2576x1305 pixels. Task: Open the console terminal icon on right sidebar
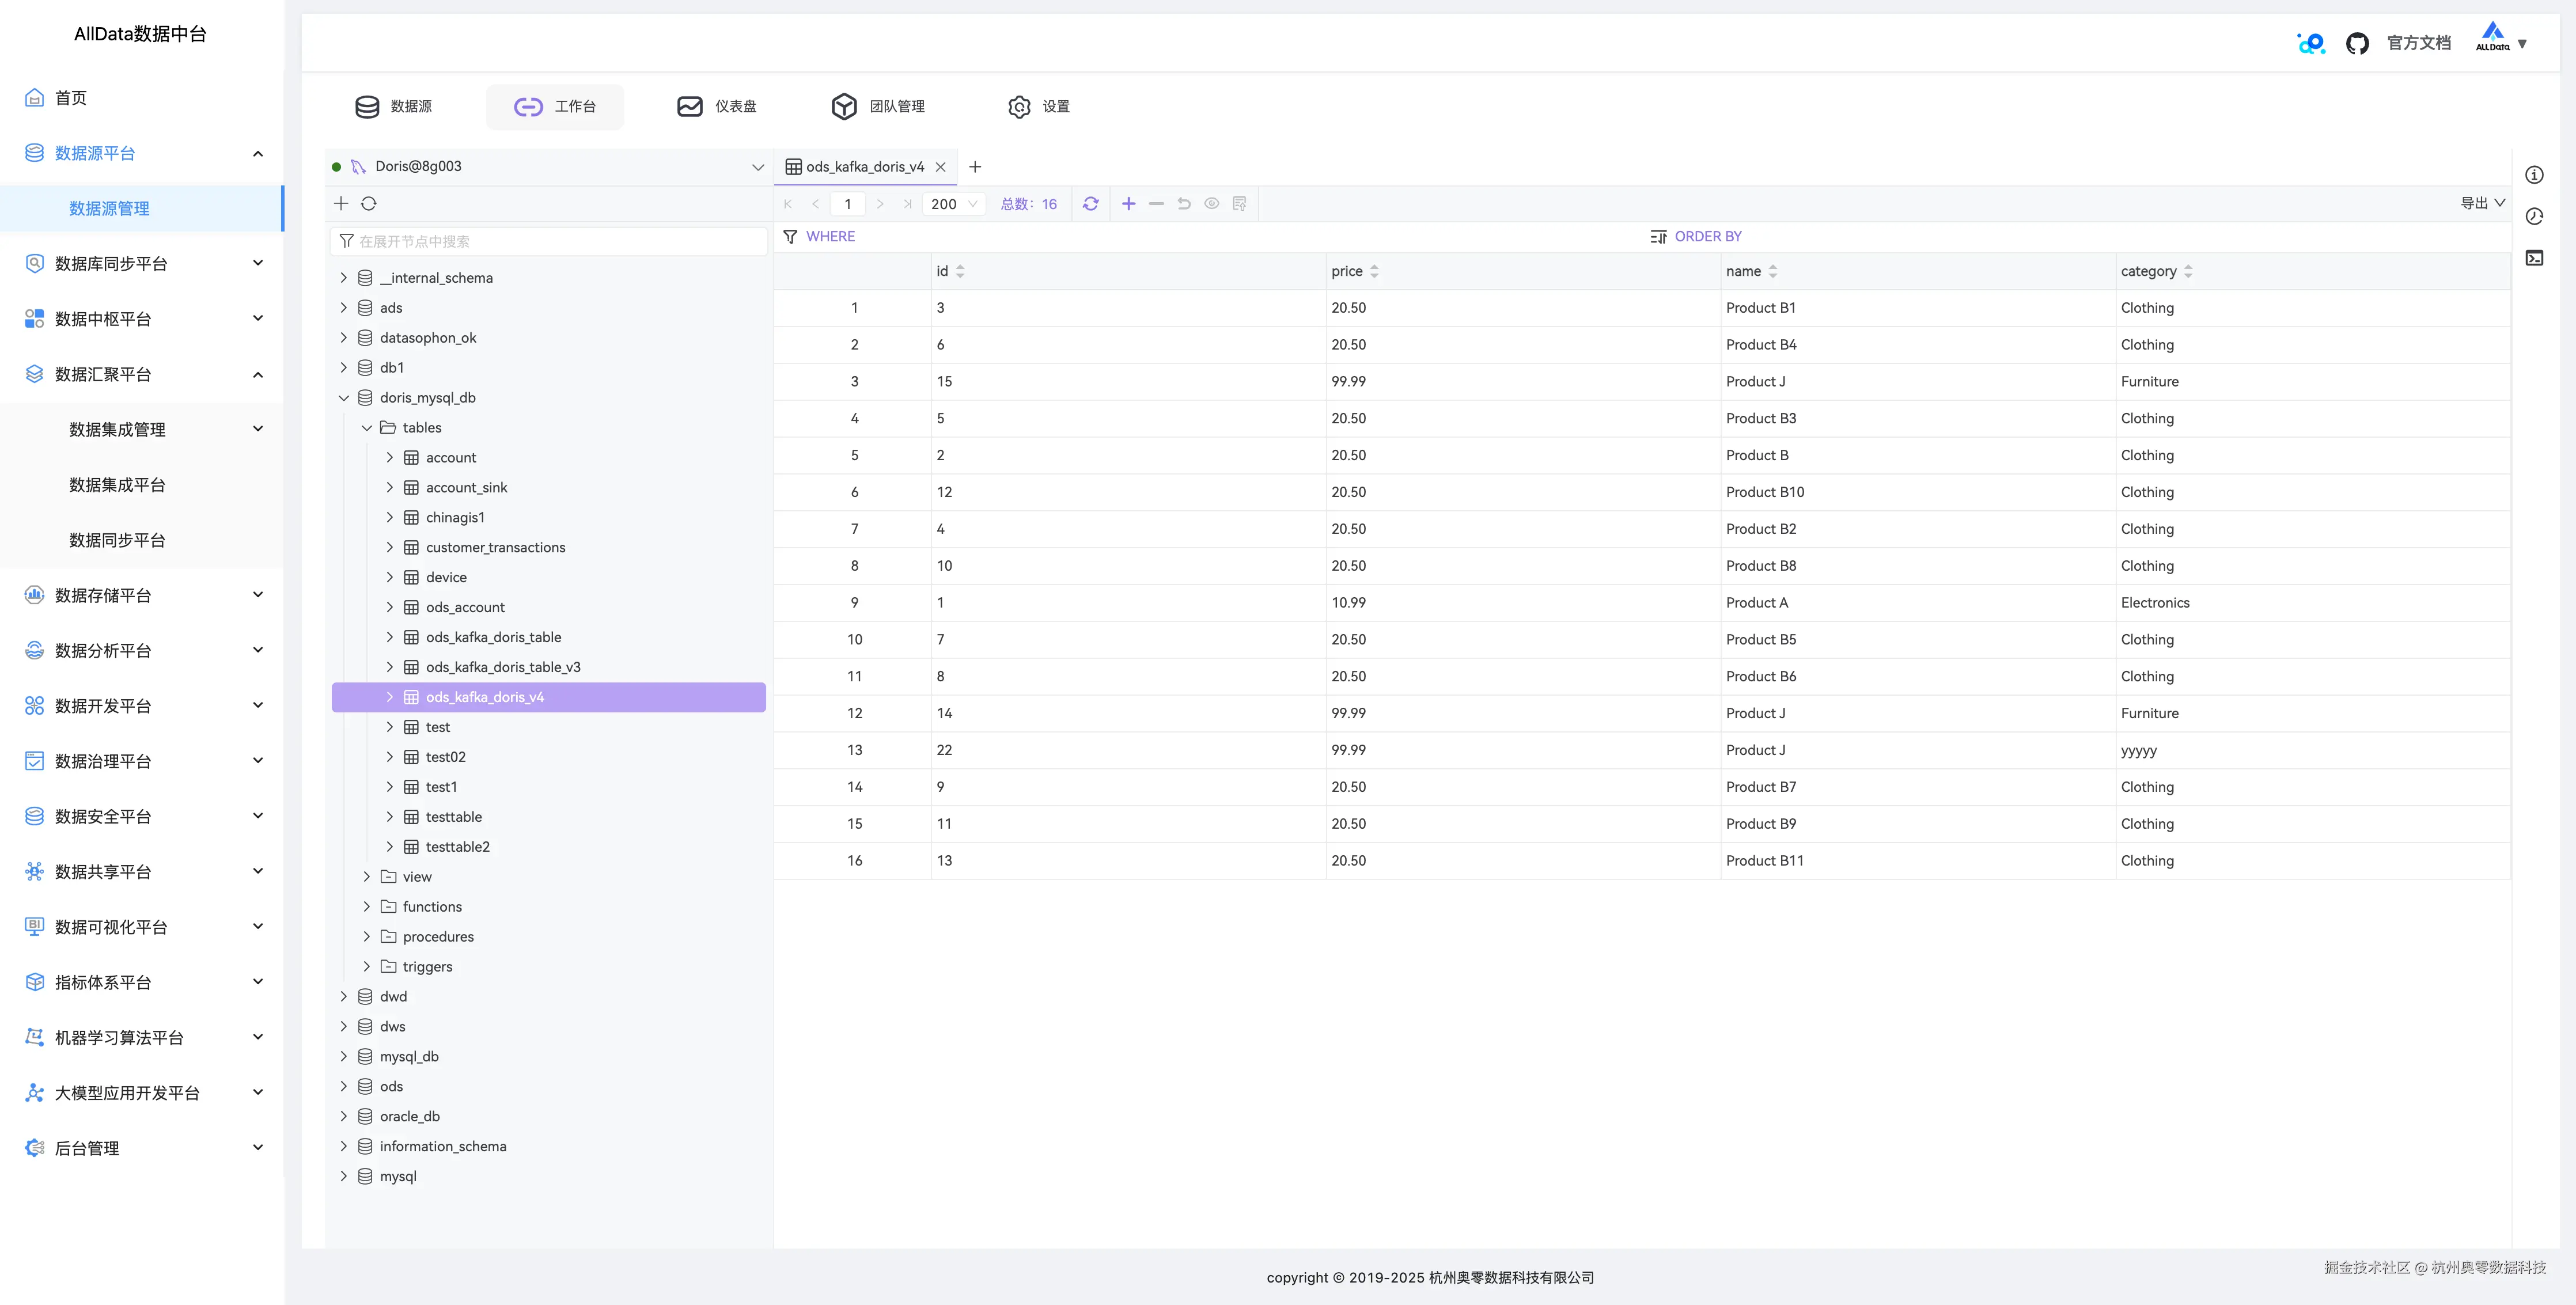2534,258
